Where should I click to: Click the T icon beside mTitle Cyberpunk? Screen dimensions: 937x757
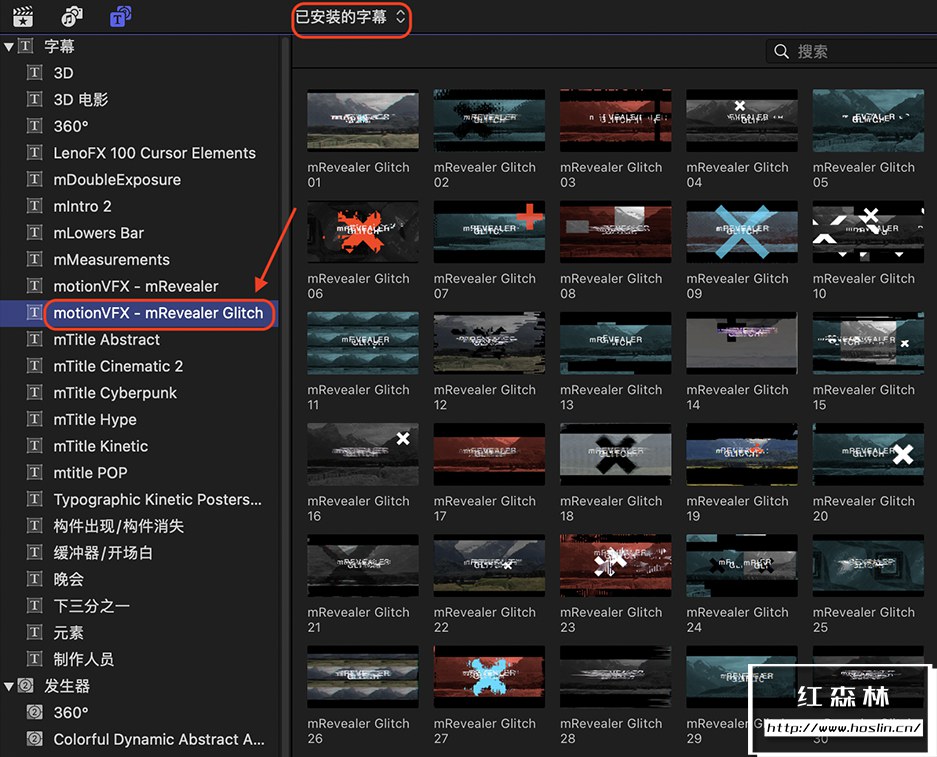point(35,393)
